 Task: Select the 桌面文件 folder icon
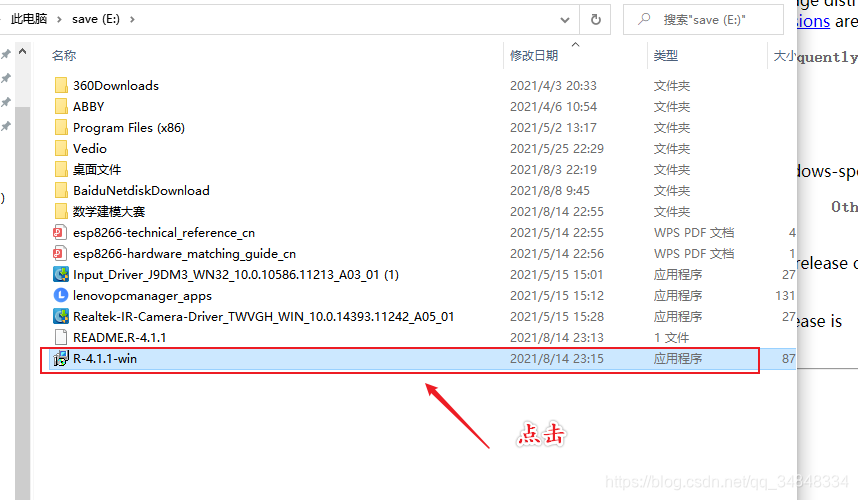(x=61, y=170)
